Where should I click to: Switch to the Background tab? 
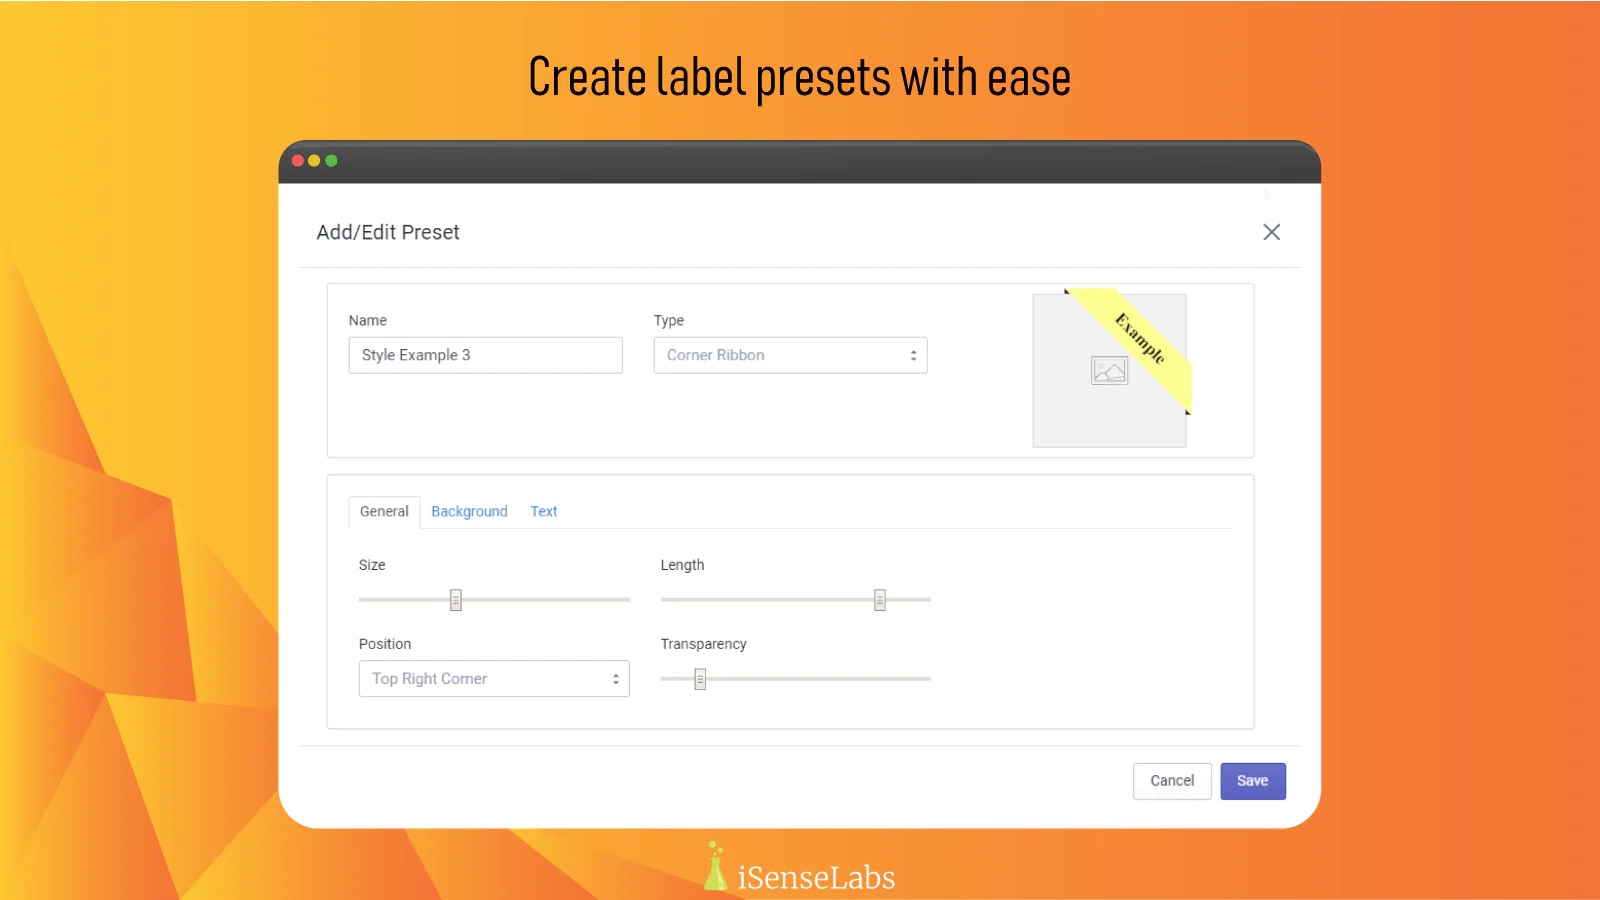(x=469, y=511)
